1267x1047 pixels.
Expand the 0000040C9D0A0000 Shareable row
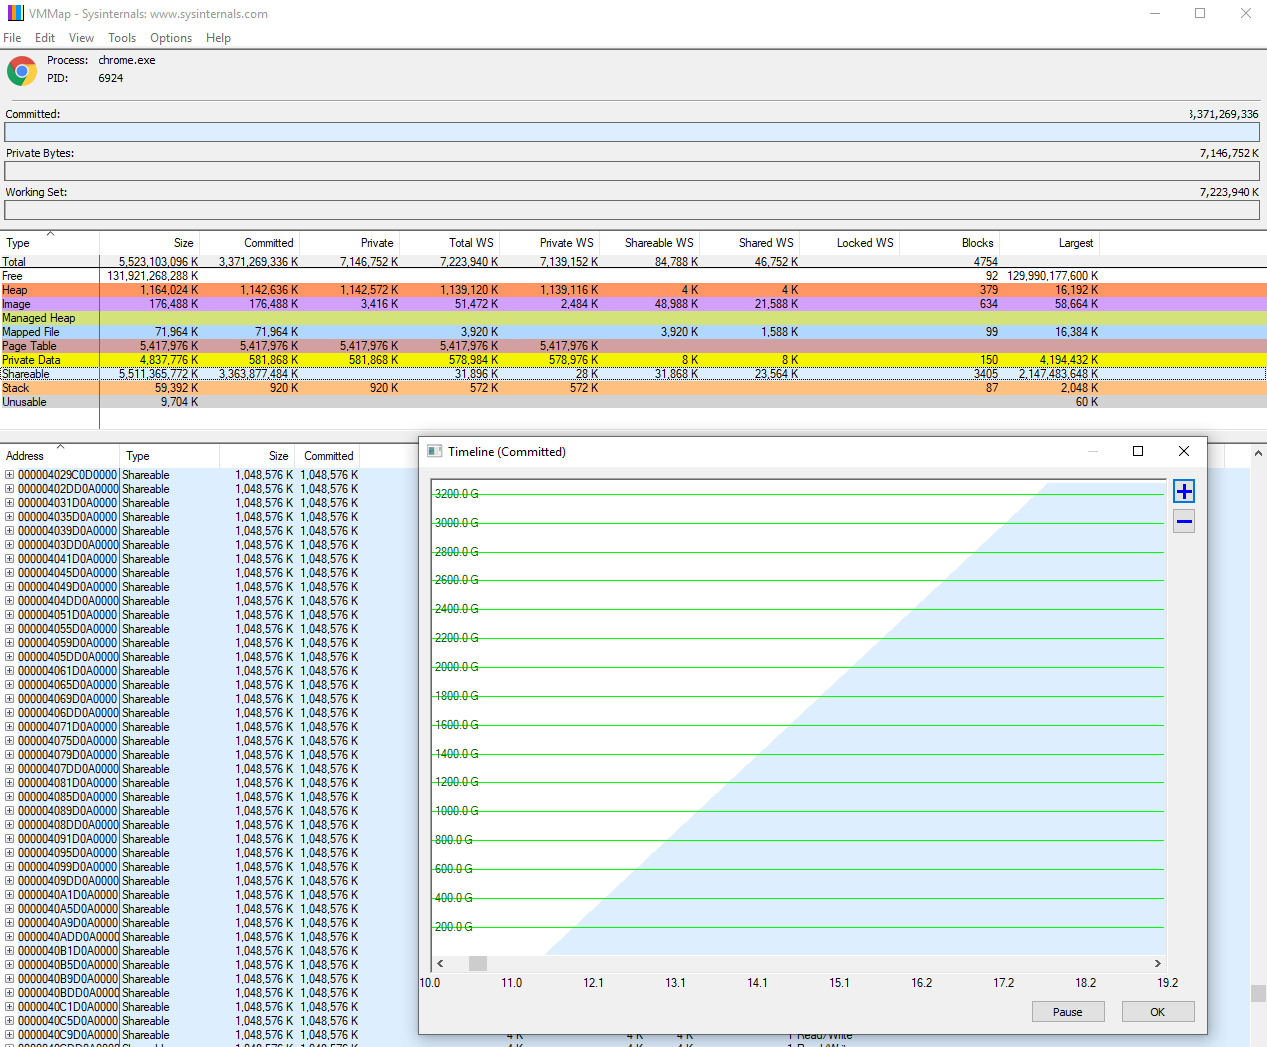pyautogui.click(x=10, y=1035)
